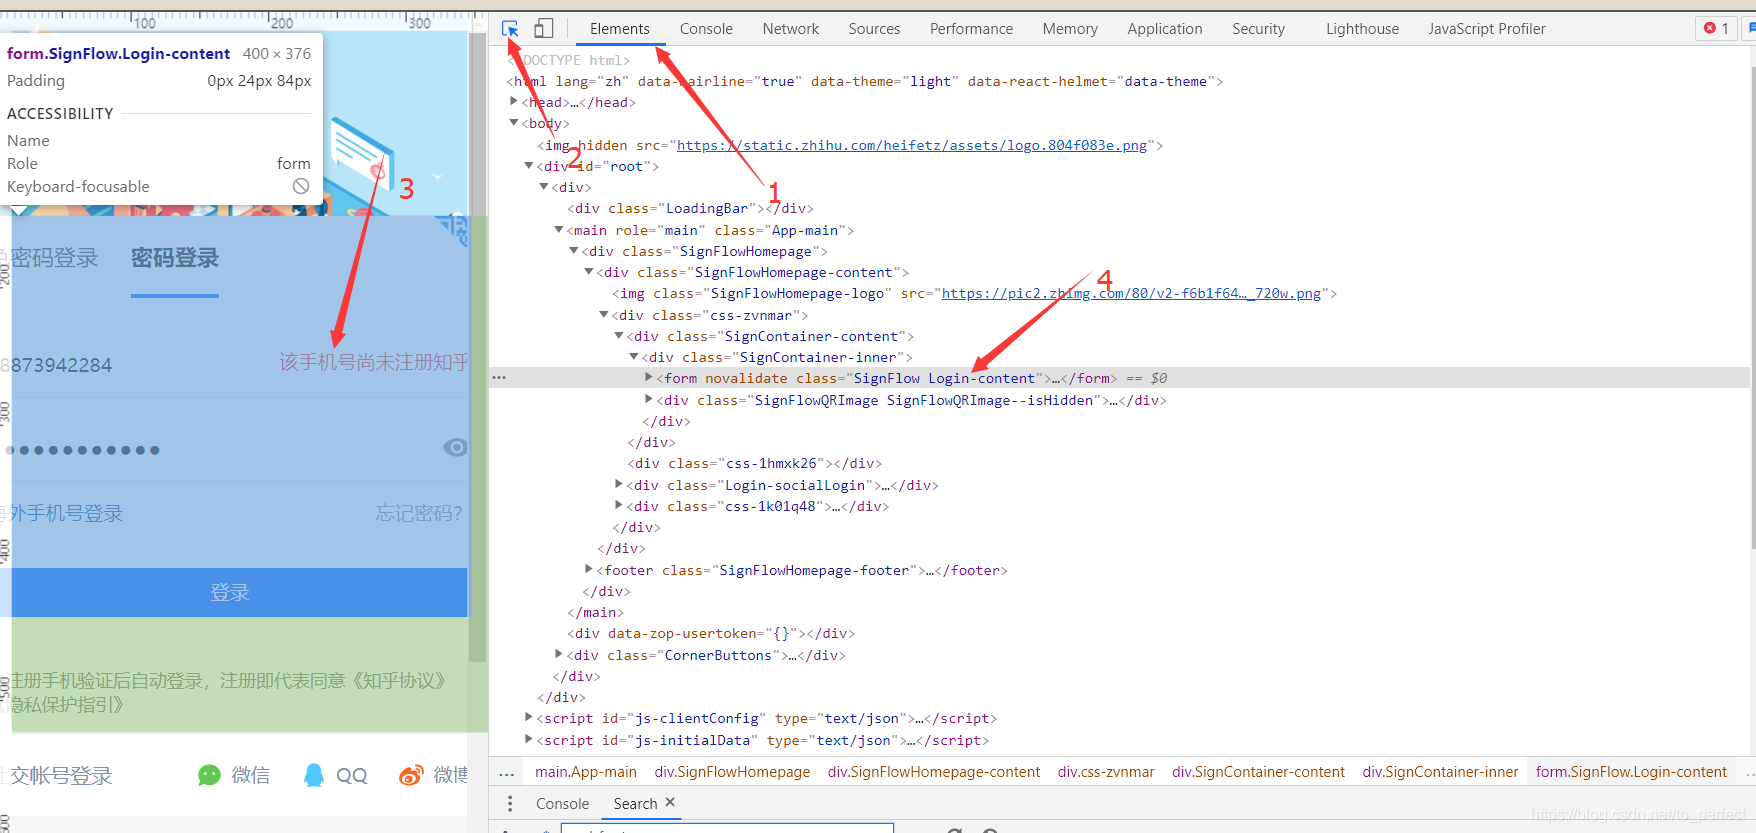This screenshot has height=833, width=1756.
Task: Open the Lighthouse tab
Action: (x=1362, y=29)
